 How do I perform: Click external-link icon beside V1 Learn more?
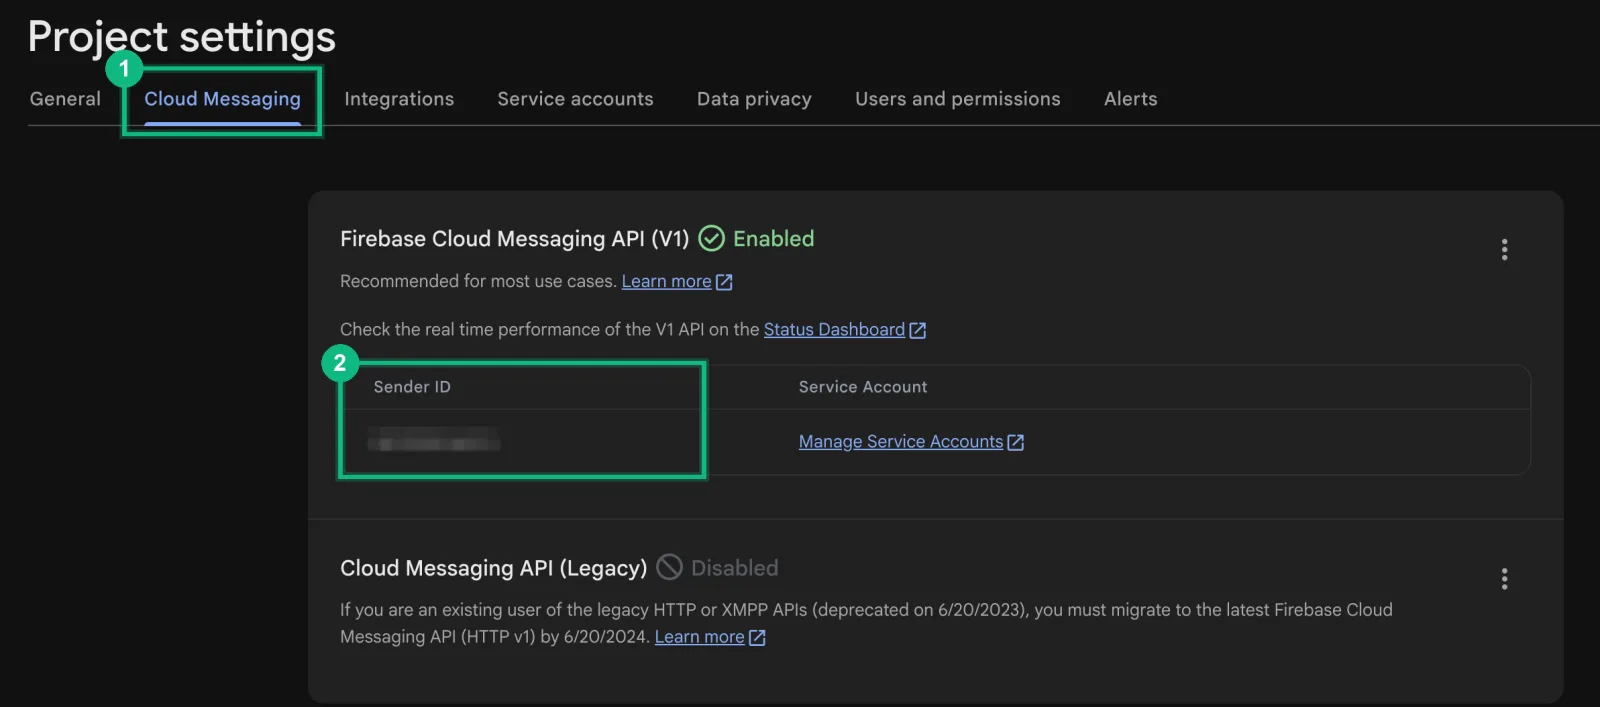(x=724, y=283)
